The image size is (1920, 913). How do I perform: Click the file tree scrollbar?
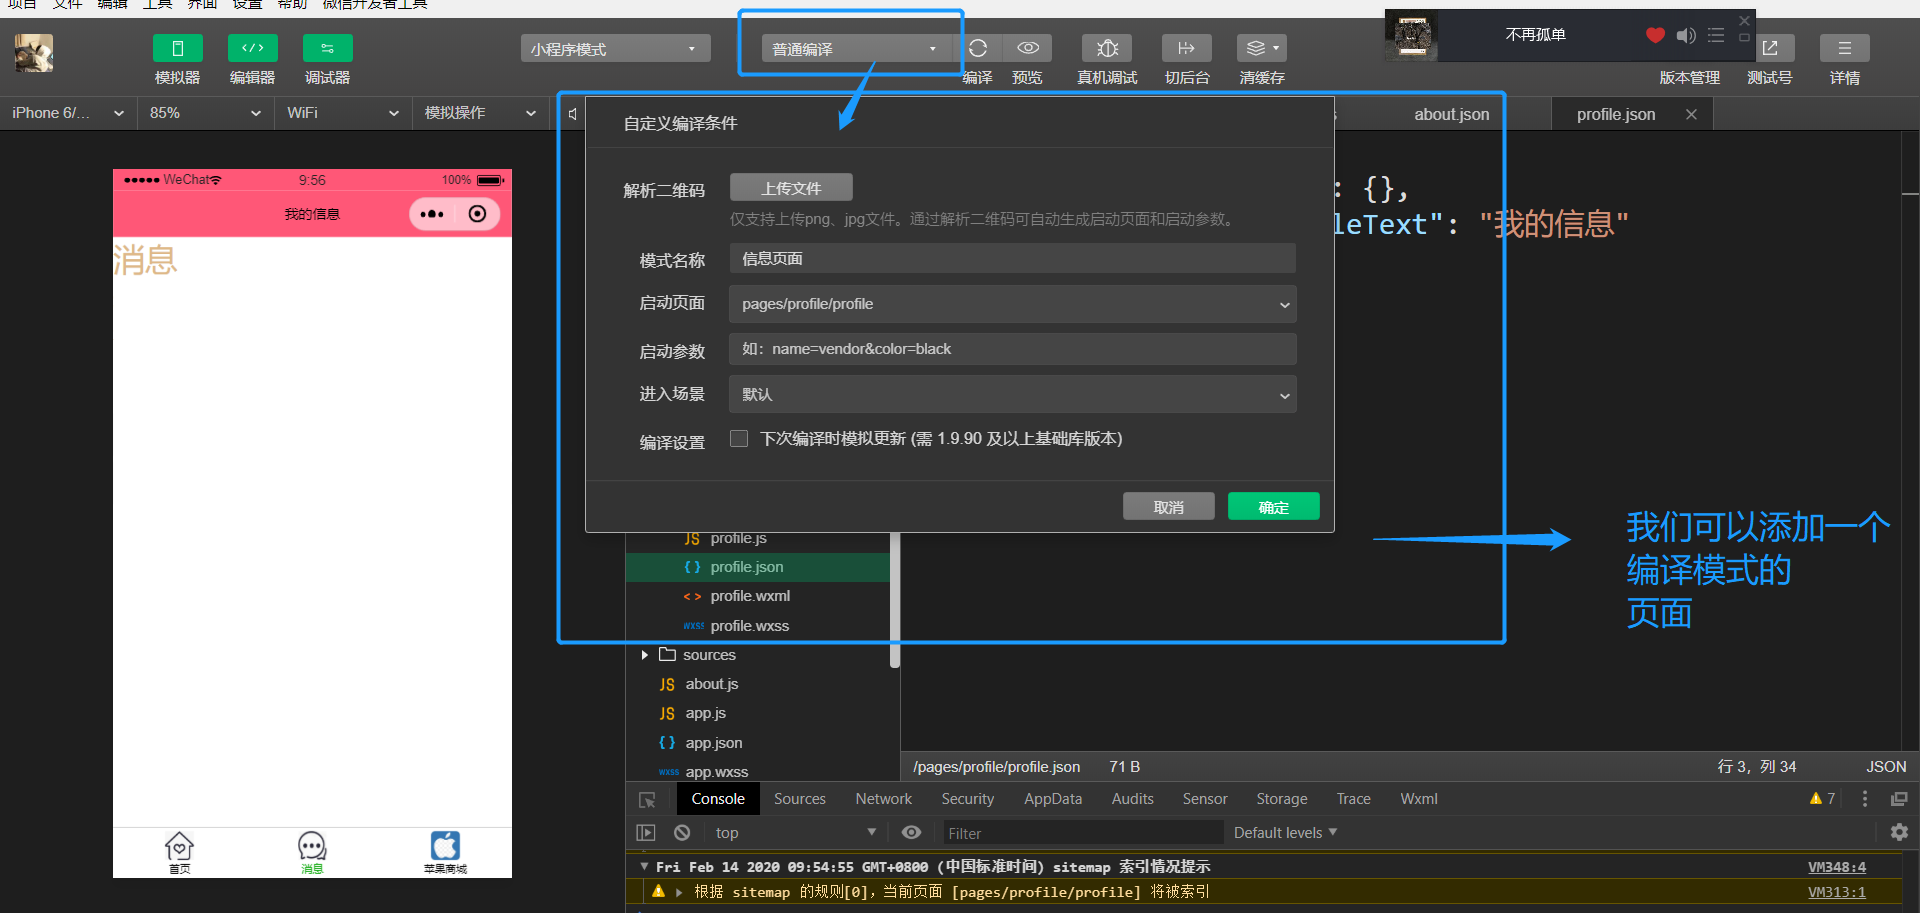tap(895, 600)
